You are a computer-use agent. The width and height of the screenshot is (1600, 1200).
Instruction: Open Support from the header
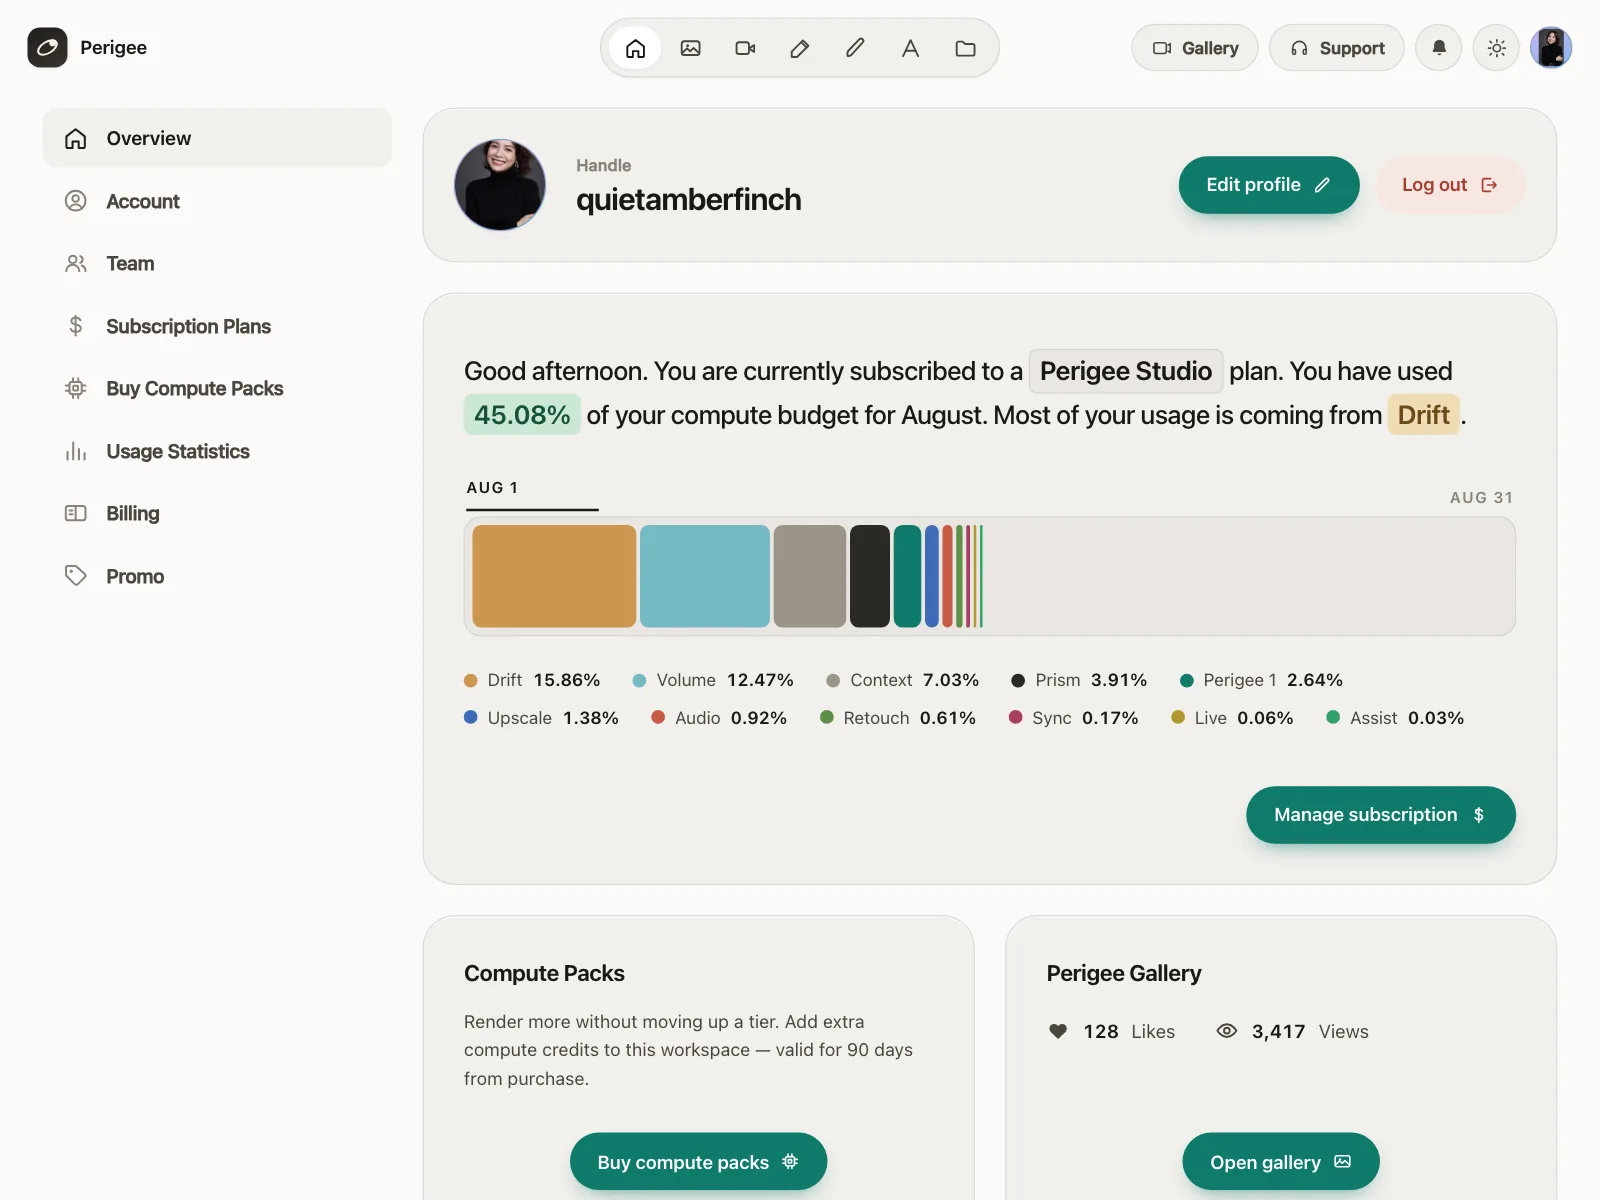[x=1337, y=48]
